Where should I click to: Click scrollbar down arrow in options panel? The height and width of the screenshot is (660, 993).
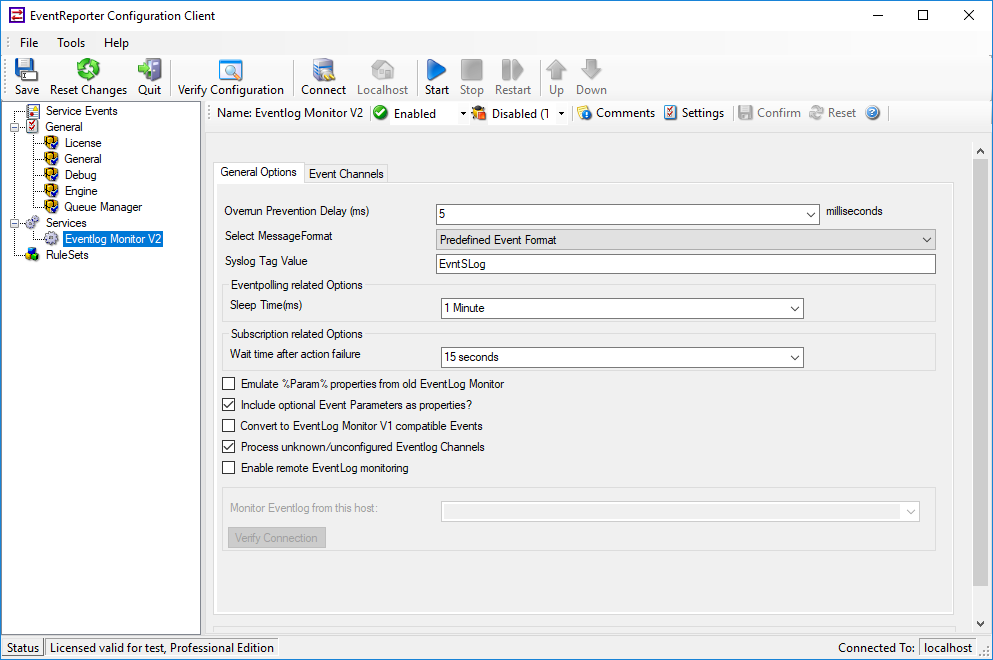[x=980, y=624]
